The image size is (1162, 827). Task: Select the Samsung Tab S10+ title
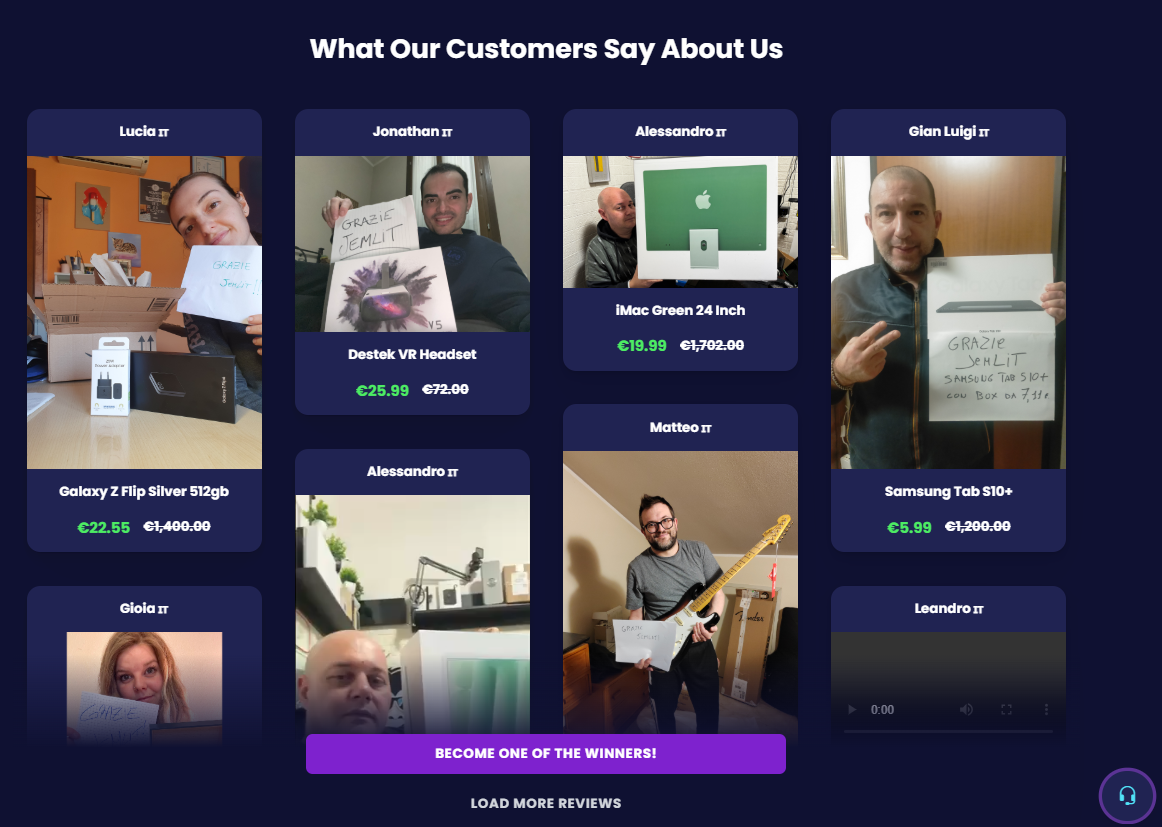click(x=948, y=491)
